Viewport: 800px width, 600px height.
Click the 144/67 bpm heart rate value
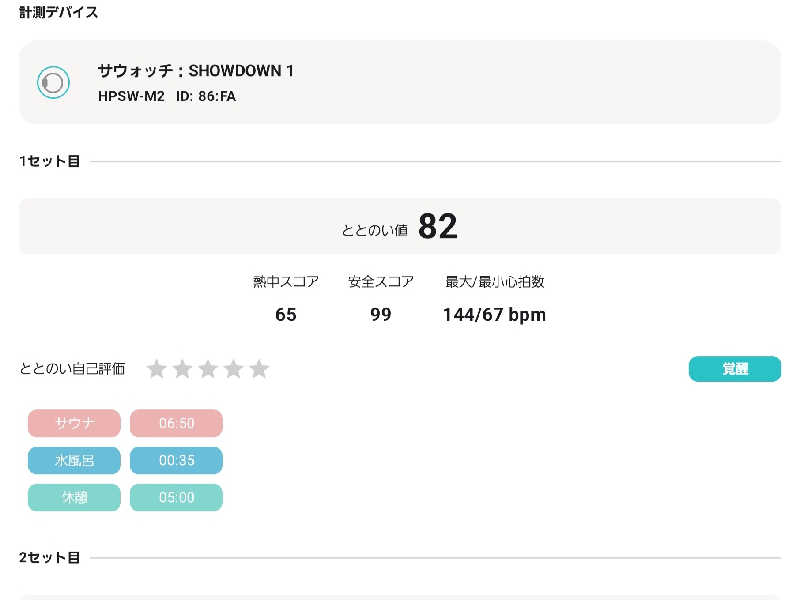click(x=494, y=315)
